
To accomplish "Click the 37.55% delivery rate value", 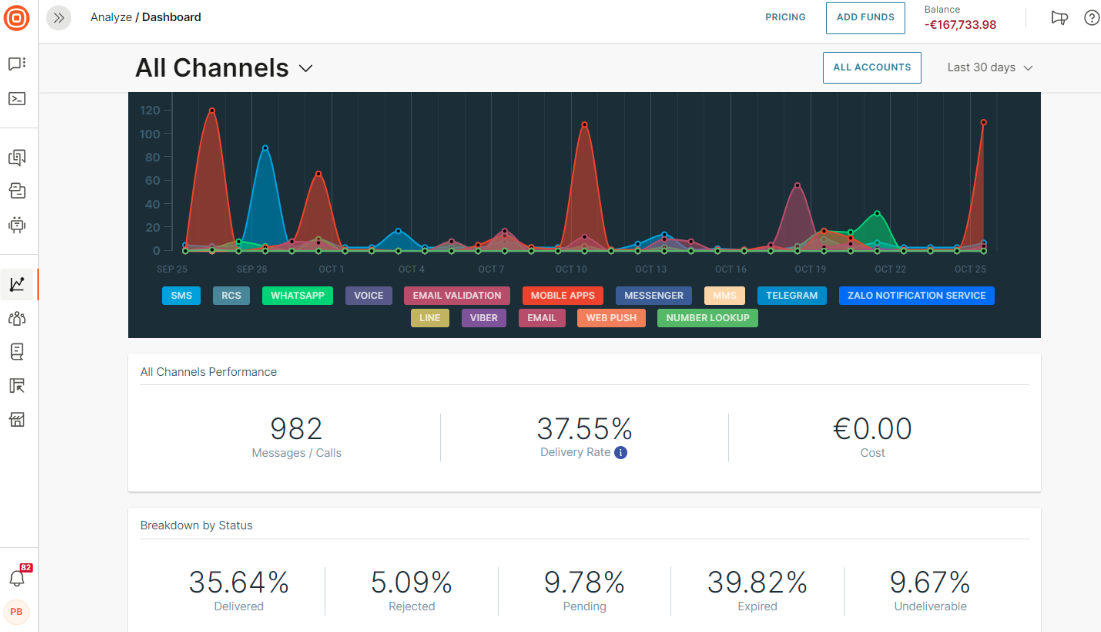I will 584,428.
